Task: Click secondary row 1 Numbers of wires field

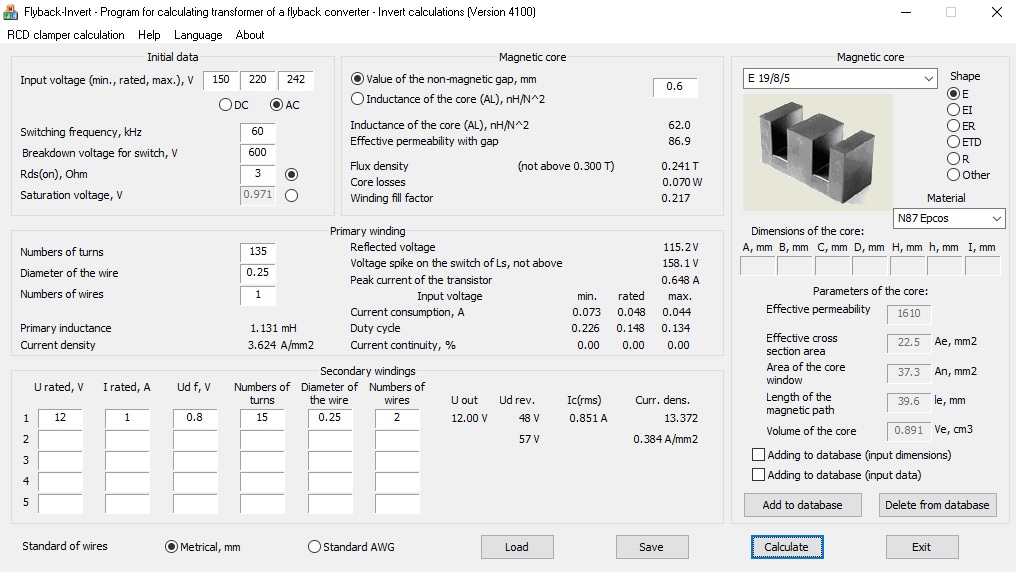Action: 397,418
